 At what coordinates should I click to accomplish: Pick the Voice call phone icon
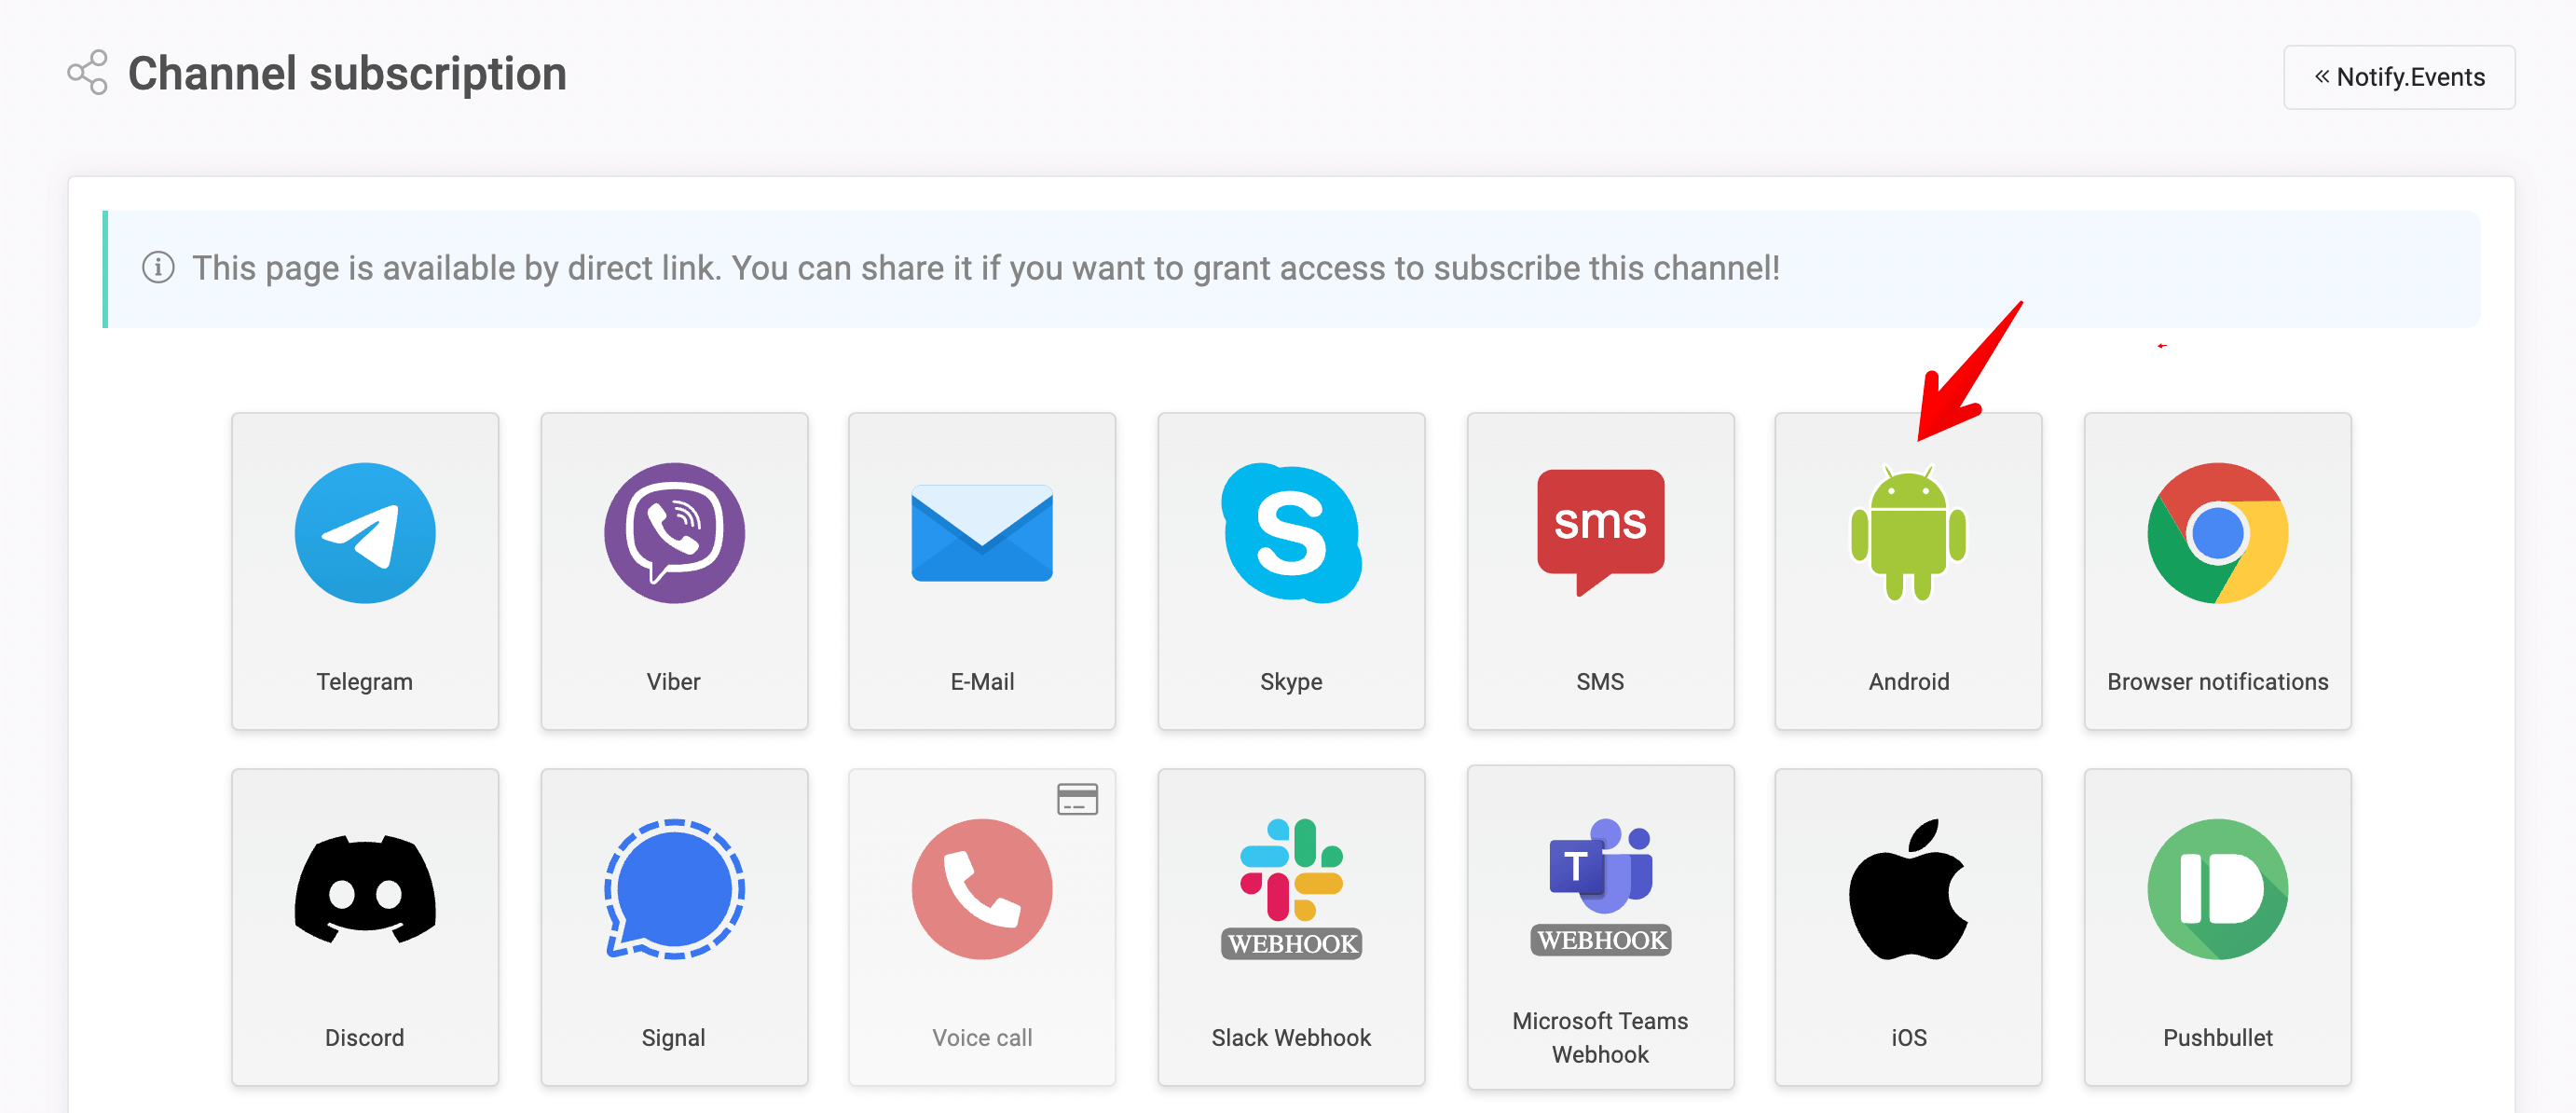tap(982, 889)
